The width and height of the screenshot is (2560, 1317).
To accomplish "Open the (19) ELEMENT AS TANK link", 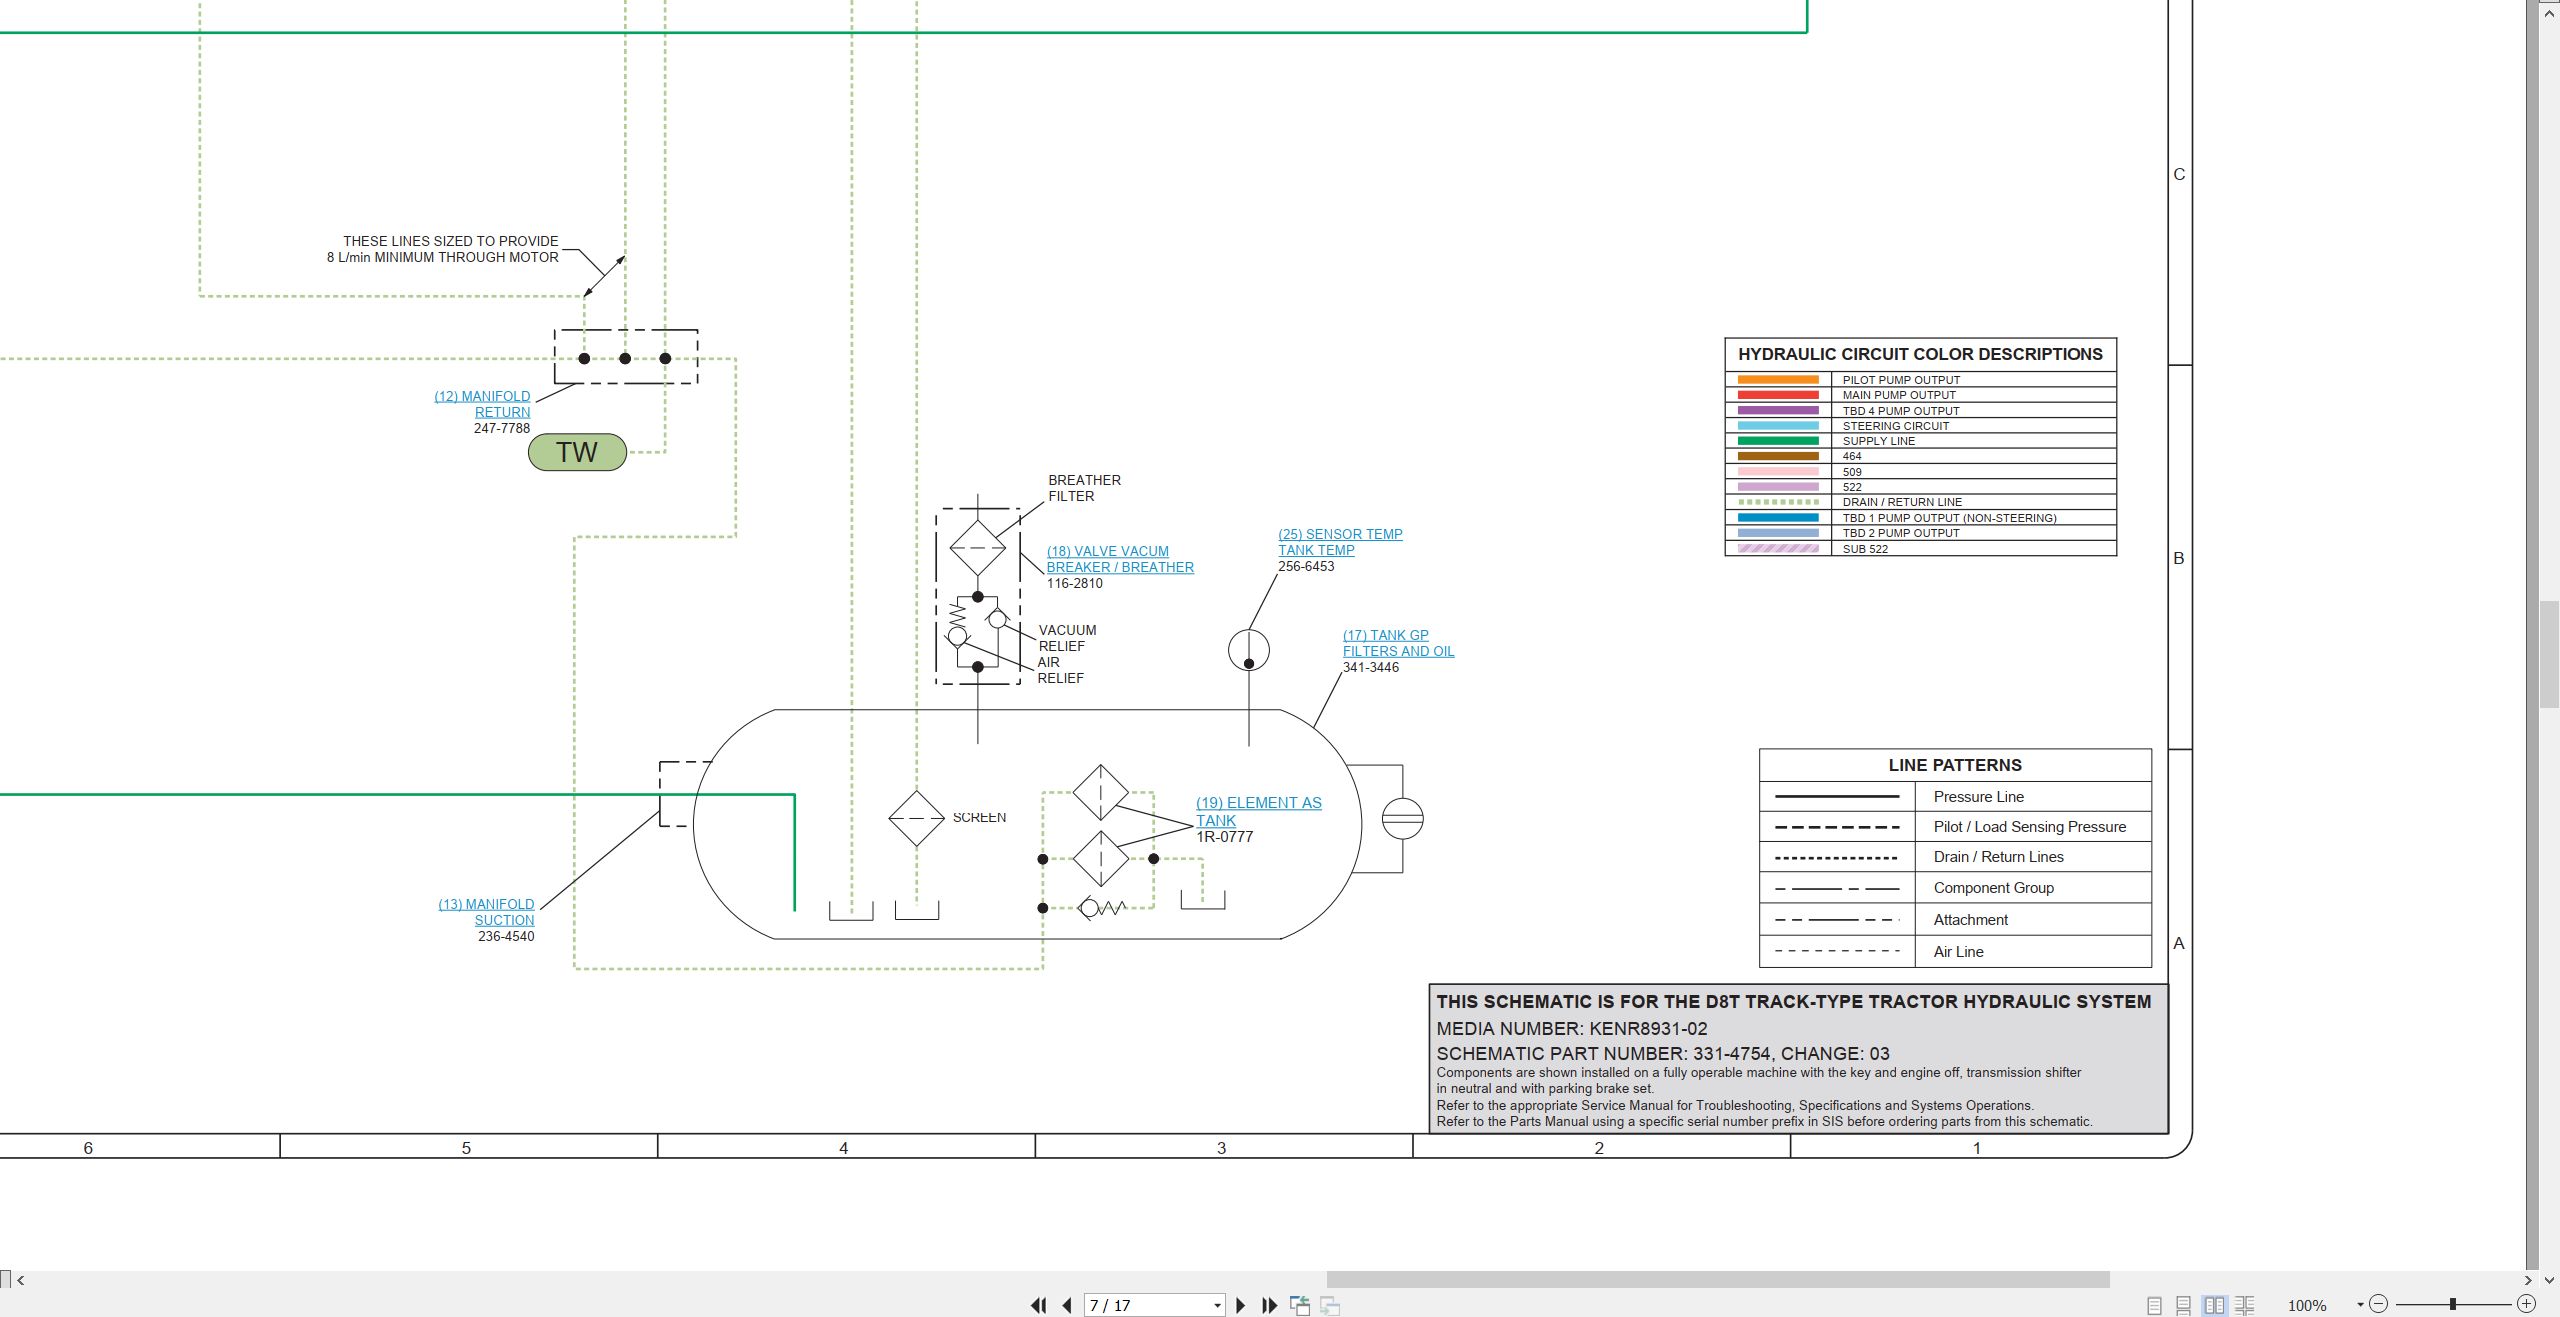I will click(x=1258, y=811).
